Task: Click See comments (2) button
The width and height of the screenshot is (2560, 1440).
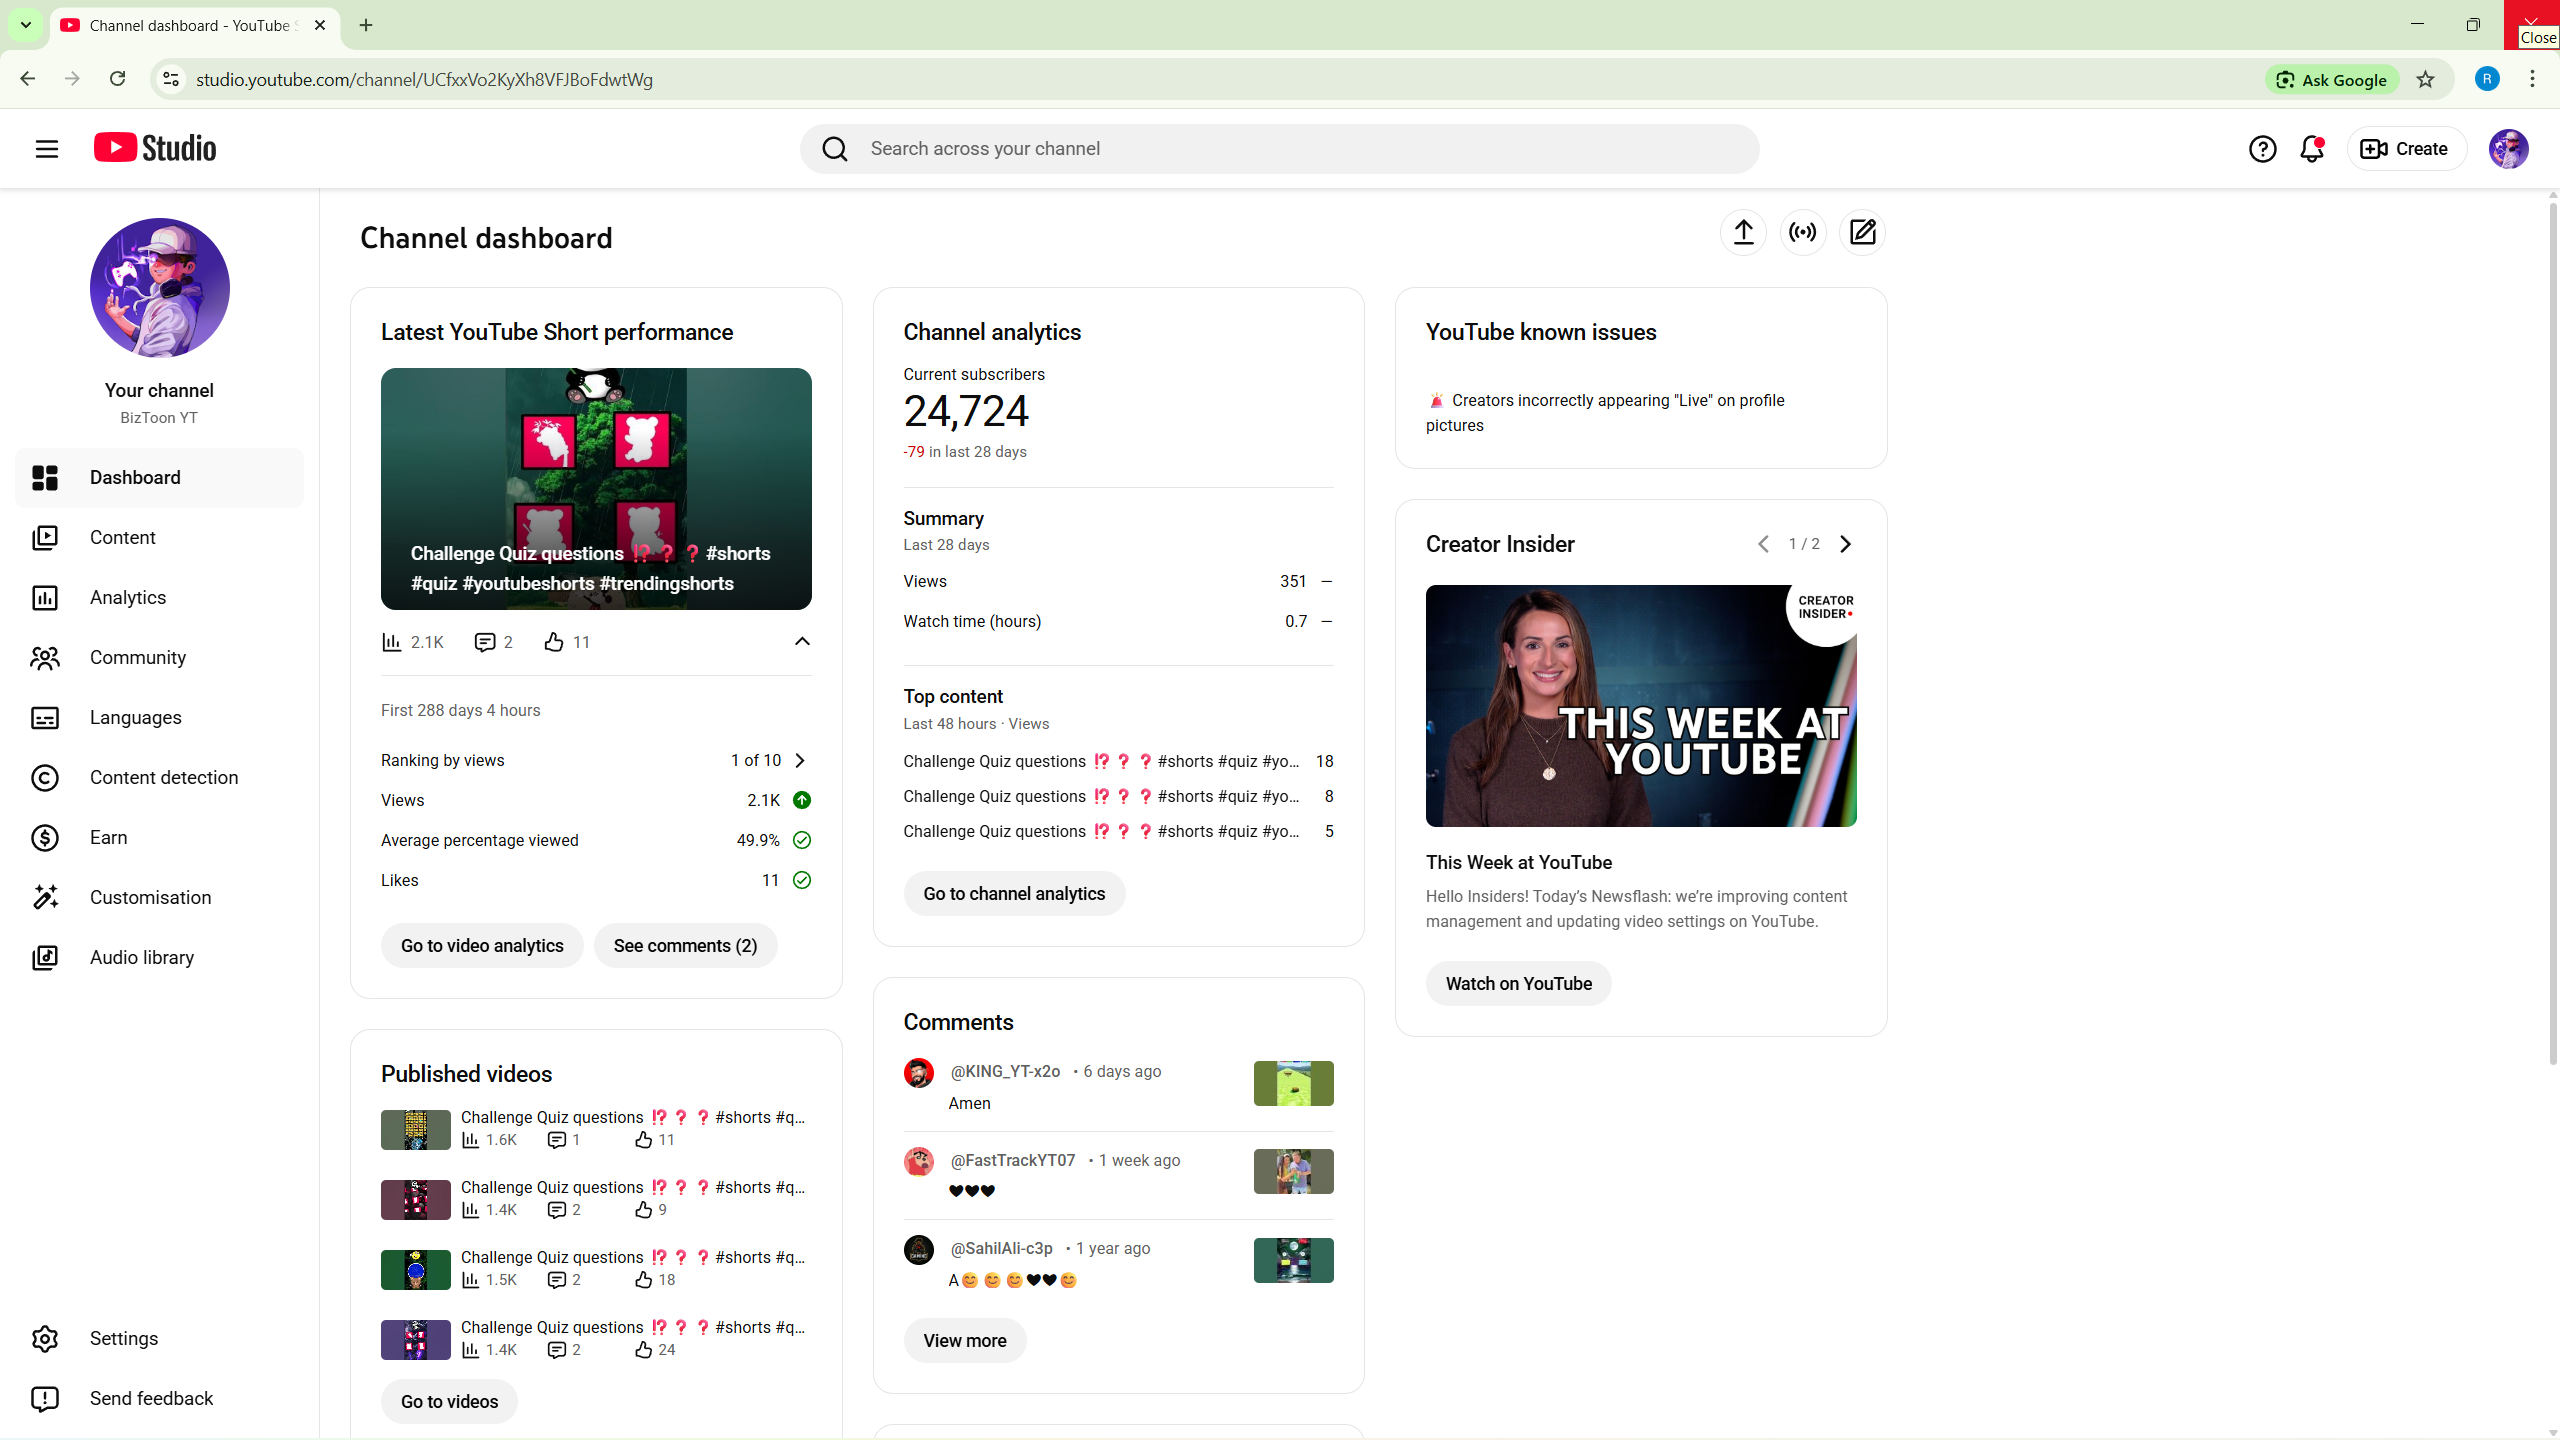Action: click(x=685, y=945)
